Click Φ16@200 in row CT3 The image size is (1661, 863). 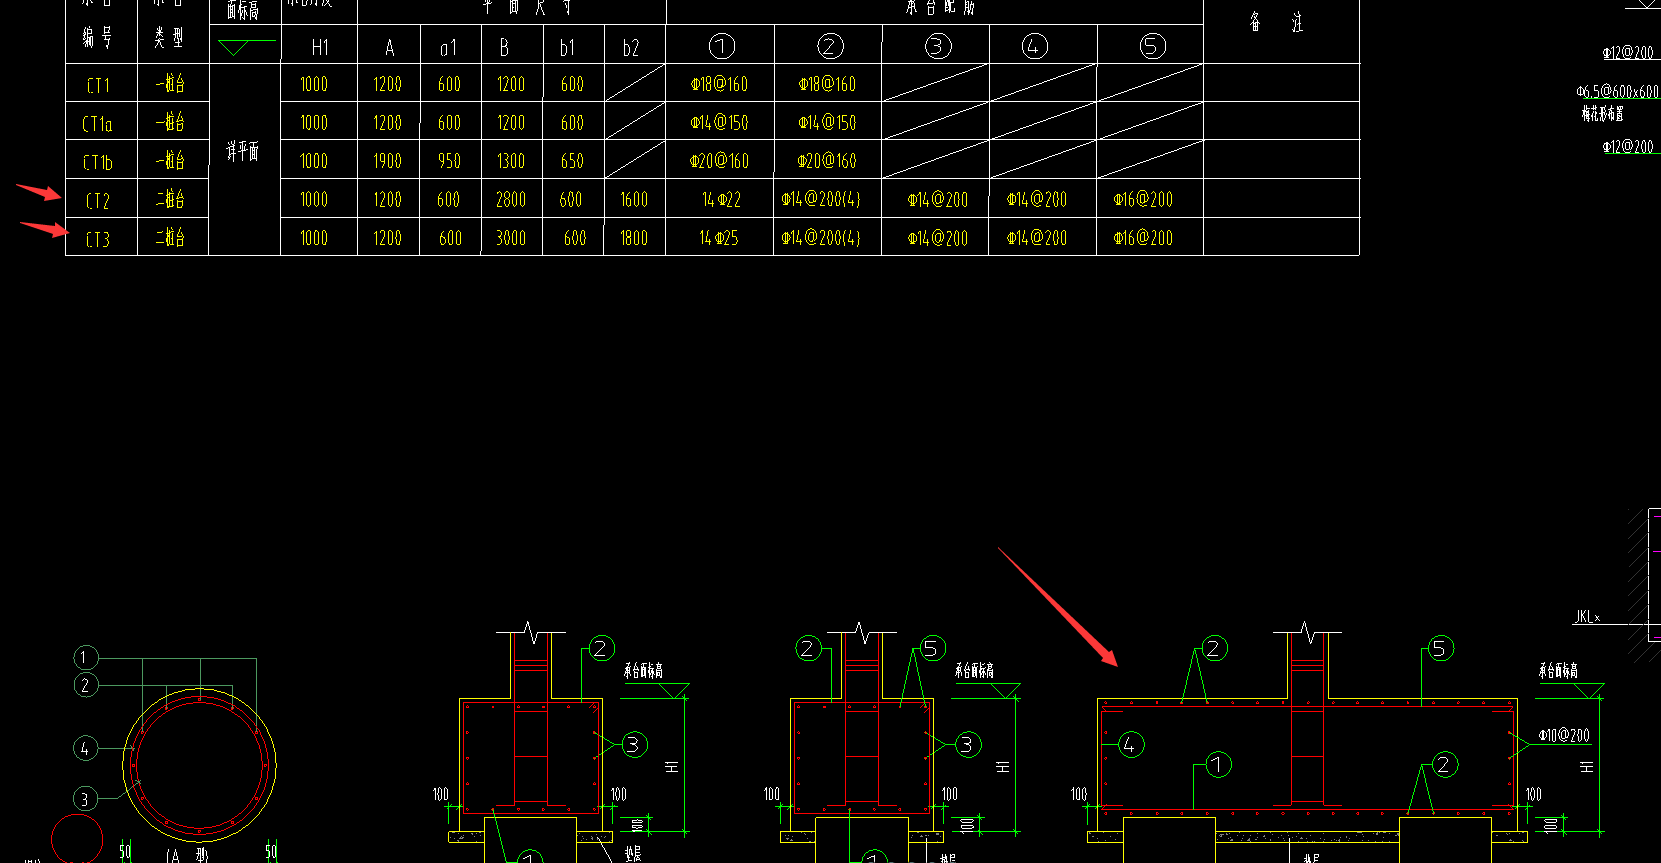click(x=1143, y=238)
